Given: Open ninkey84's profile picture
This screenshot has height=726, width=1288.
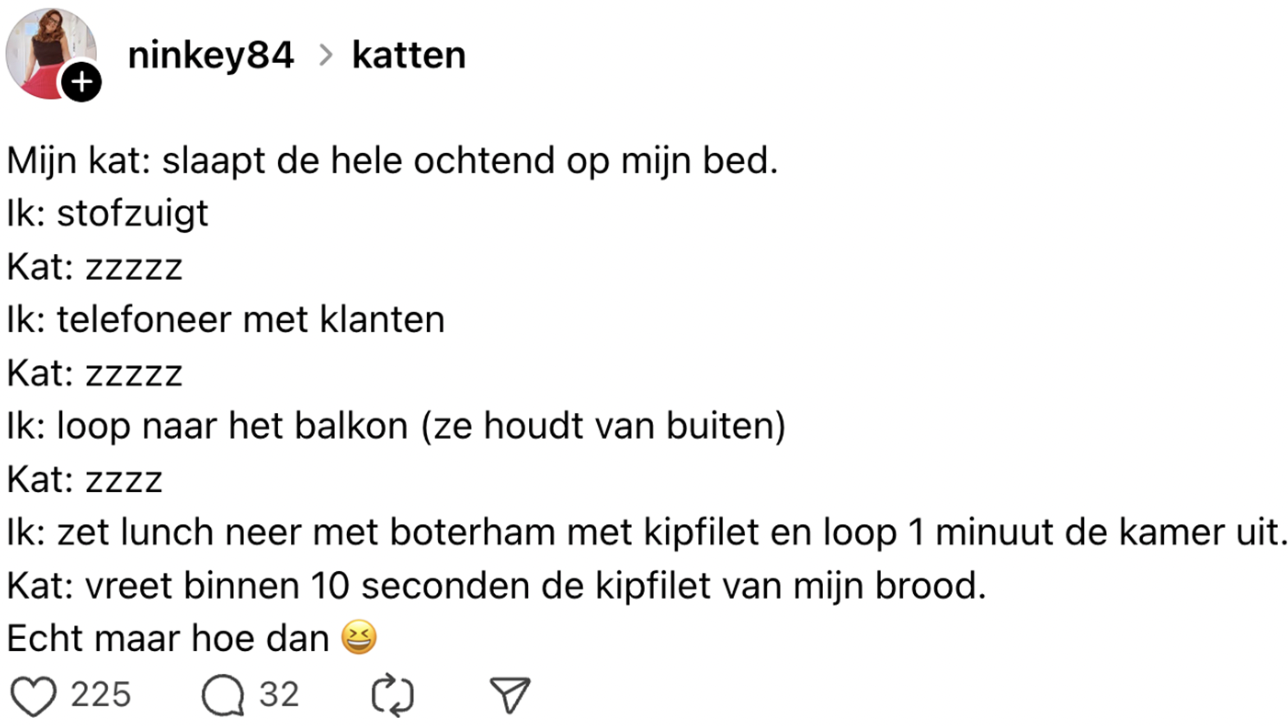Looking at the screenshot, I should click(50, 50).
